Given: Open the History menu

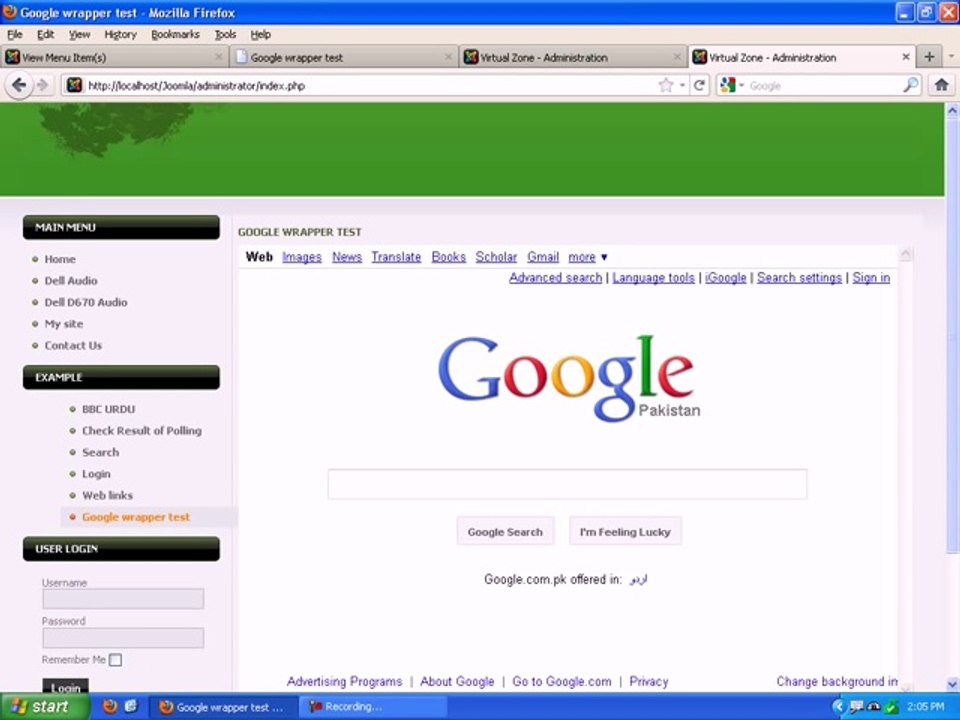Looking at the screenshot, I should point(120,34).
